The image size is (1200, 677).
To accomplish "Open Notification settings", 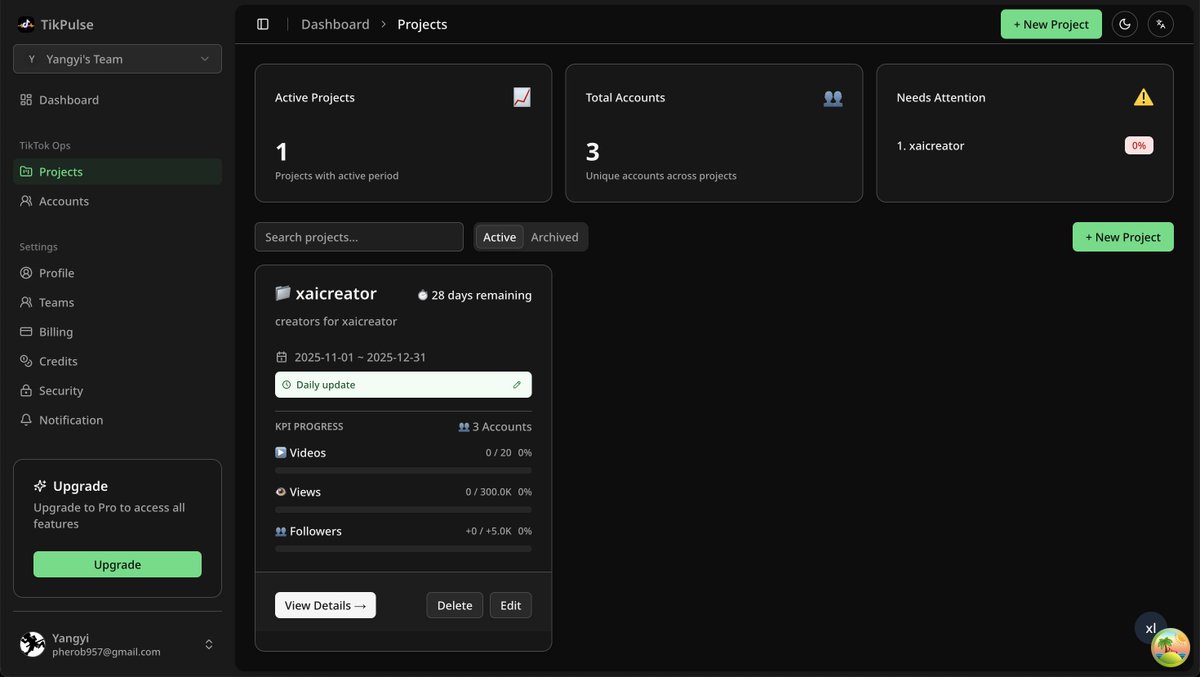I will (117, 420).
